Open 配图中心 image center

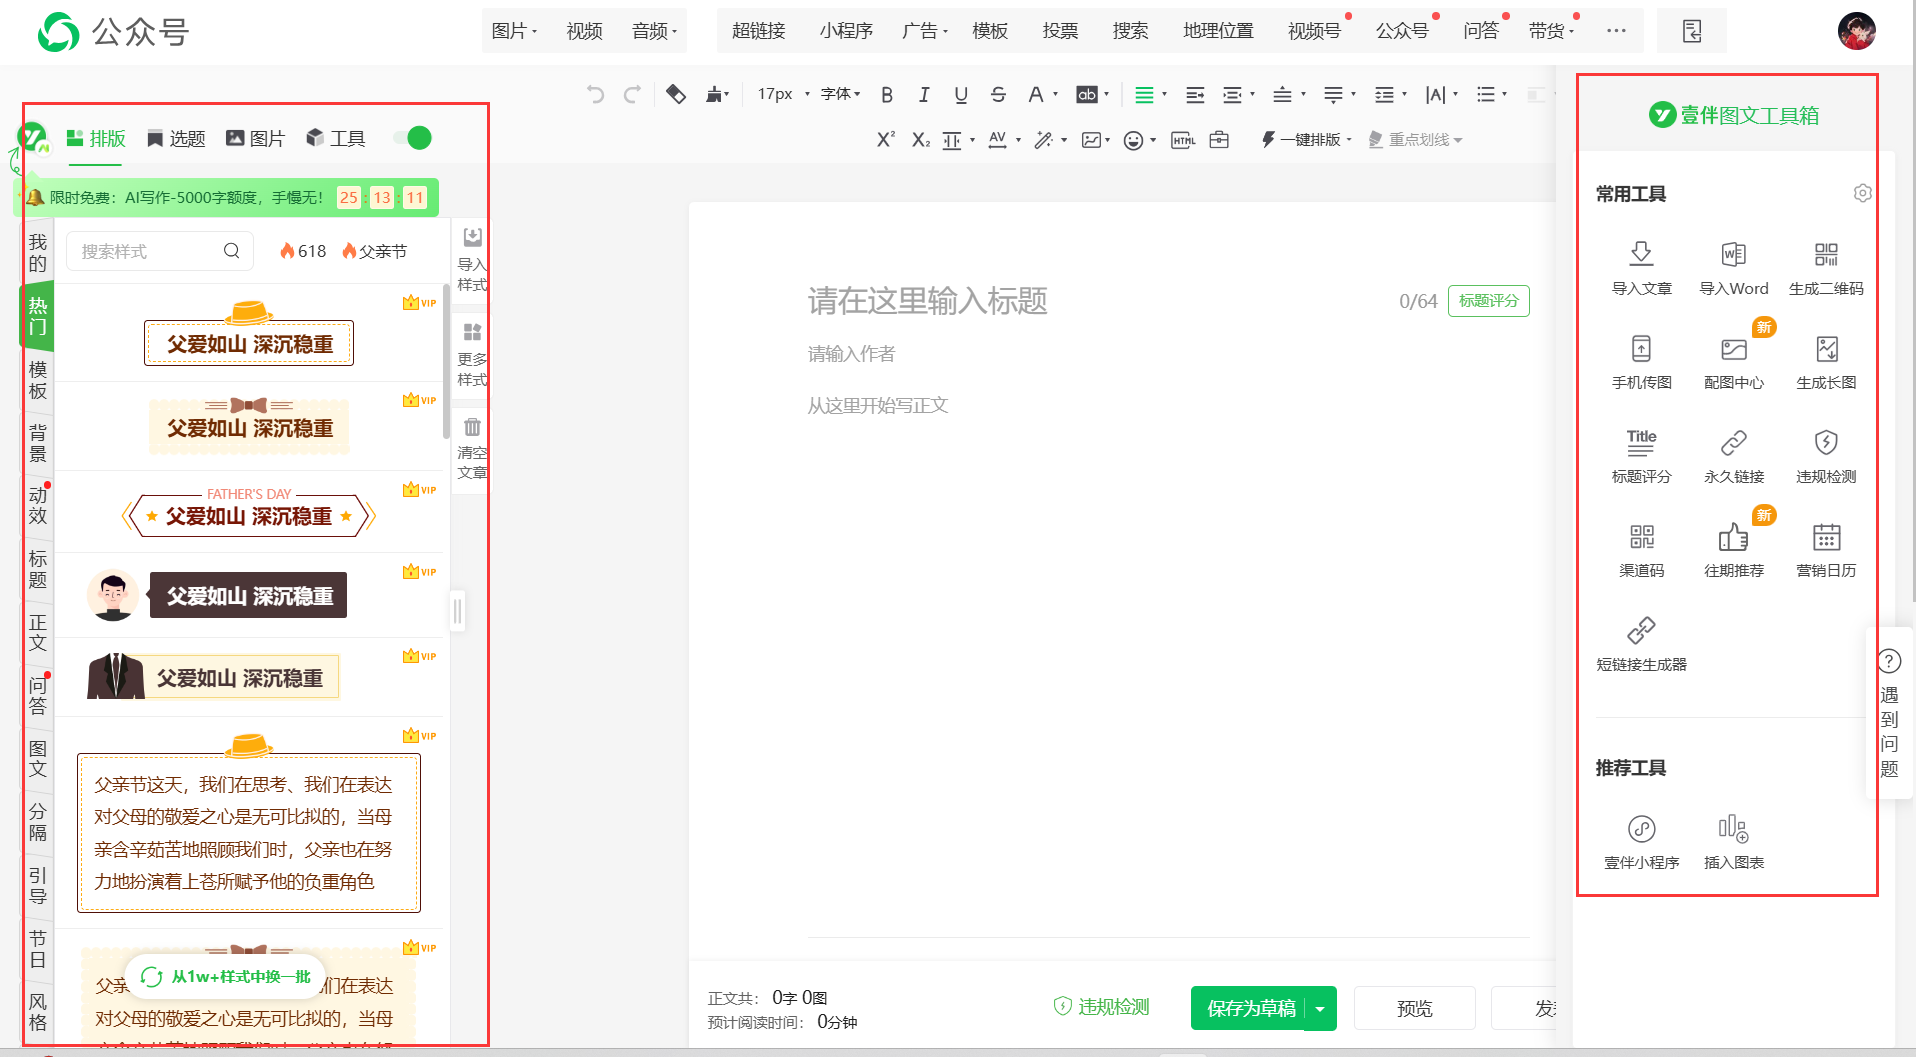(1733, 362)
